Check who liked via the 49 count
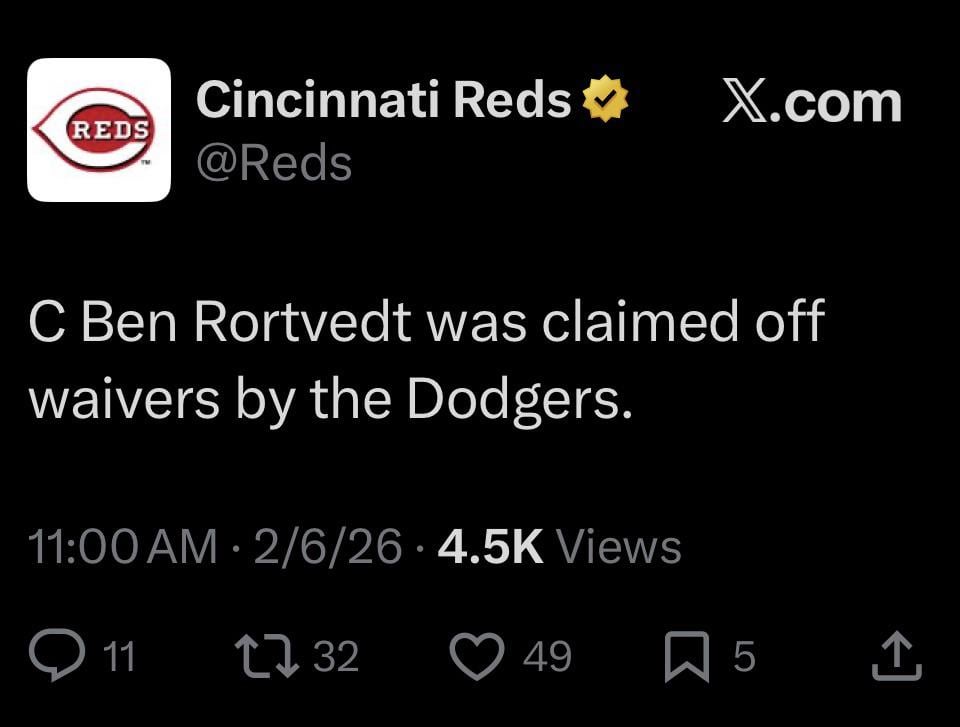Image resolution: width=960 pixels, height=727 pixels. pos(545,657)
